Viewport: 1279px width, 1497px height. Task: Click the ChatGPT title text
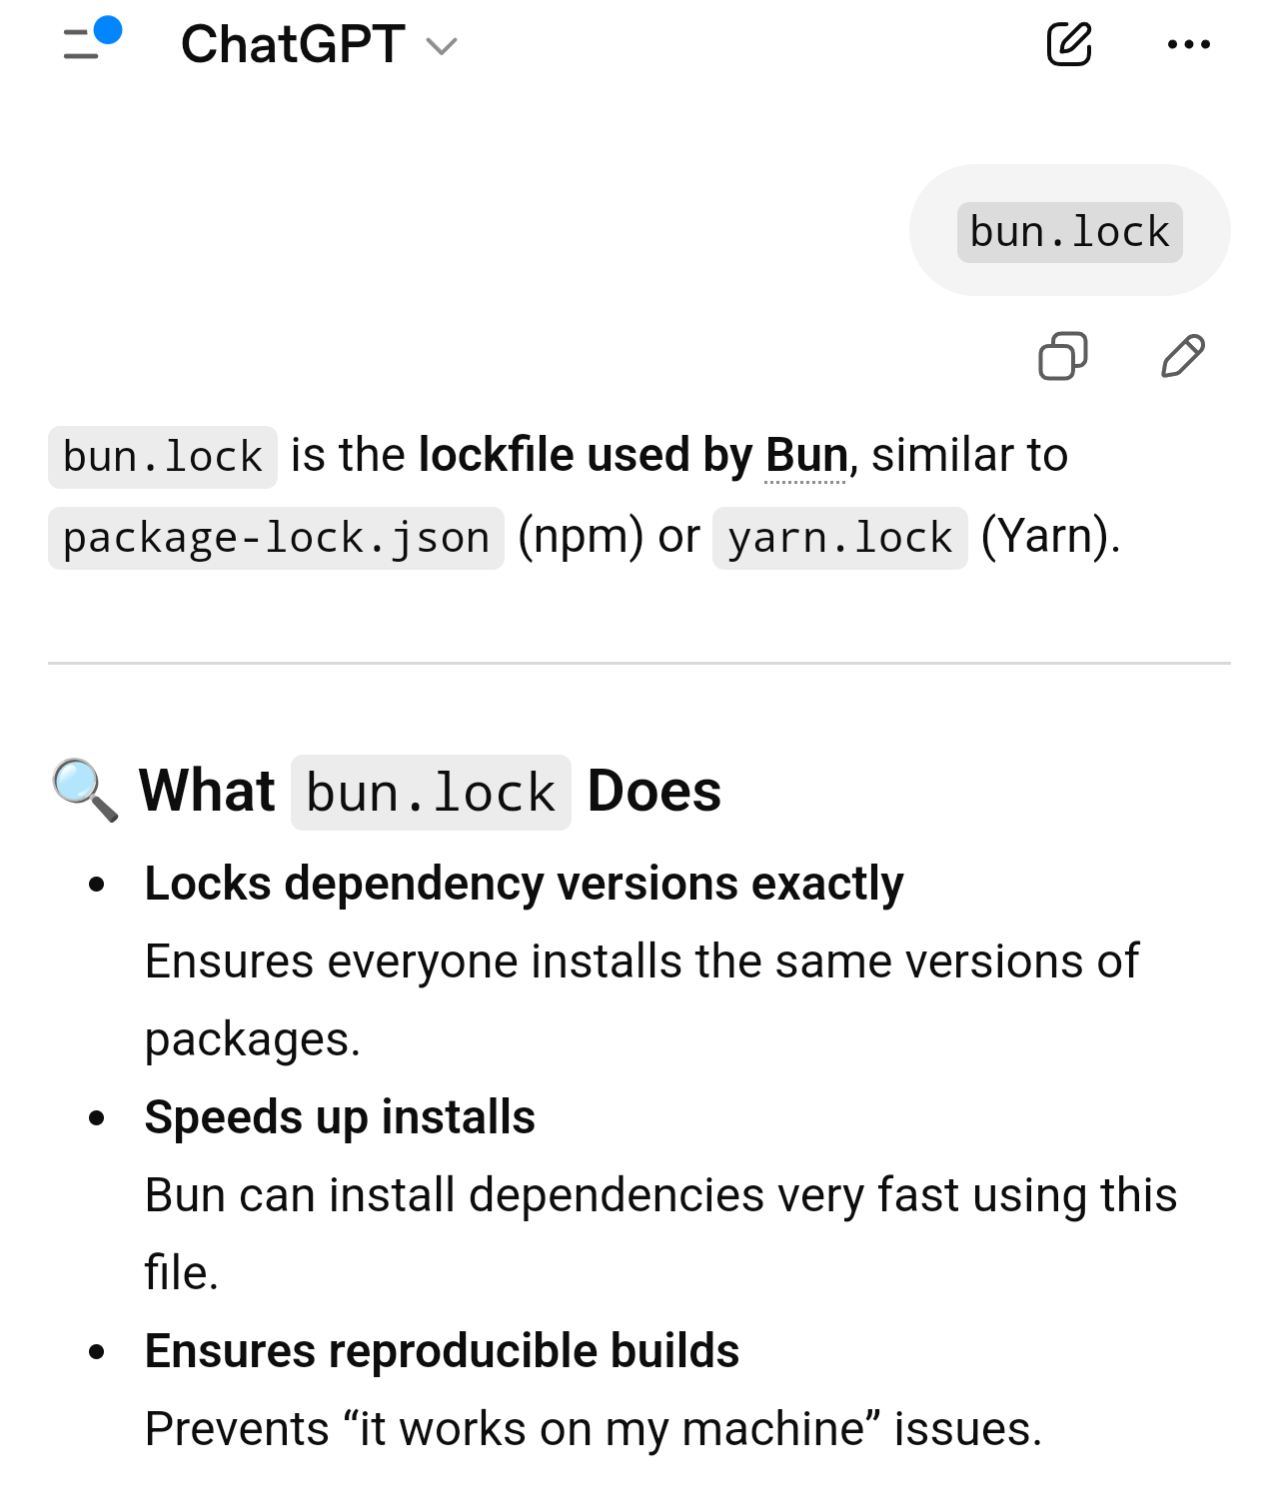292,45
